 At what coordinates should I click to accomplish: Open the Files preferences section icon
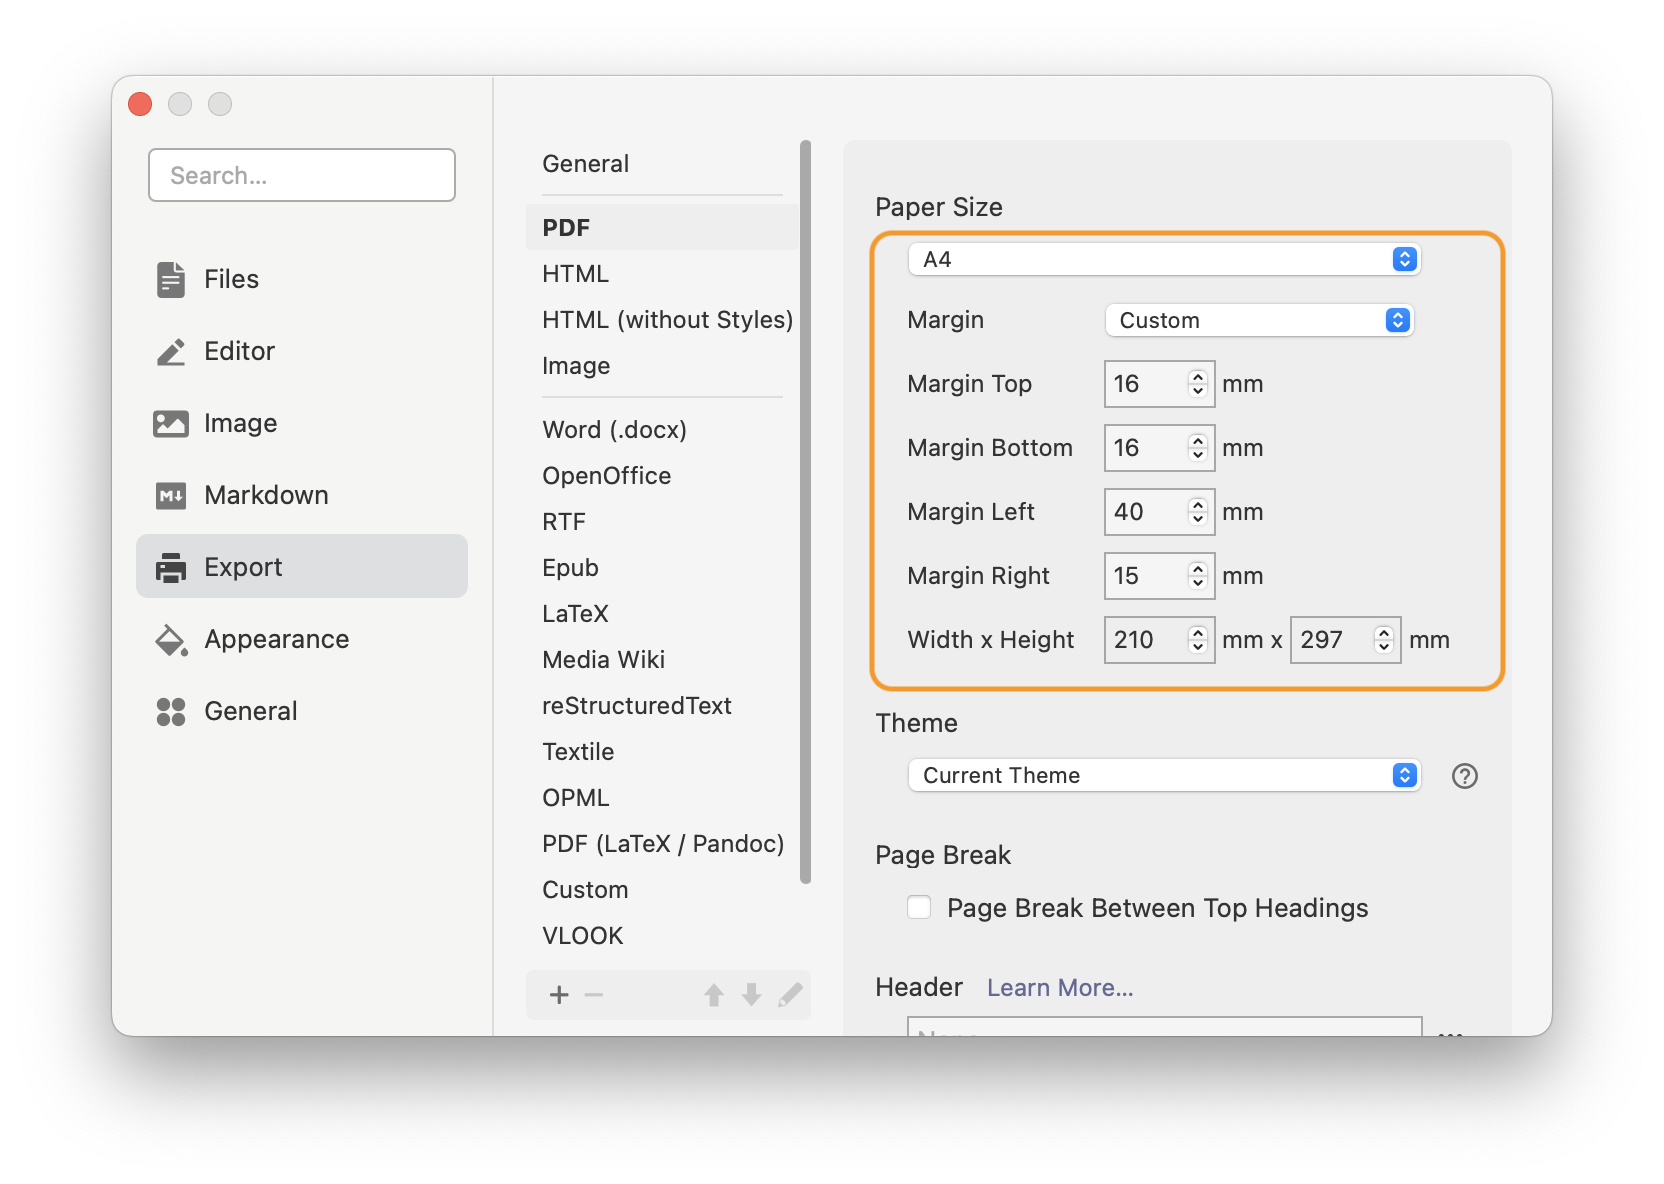(171, 280)
